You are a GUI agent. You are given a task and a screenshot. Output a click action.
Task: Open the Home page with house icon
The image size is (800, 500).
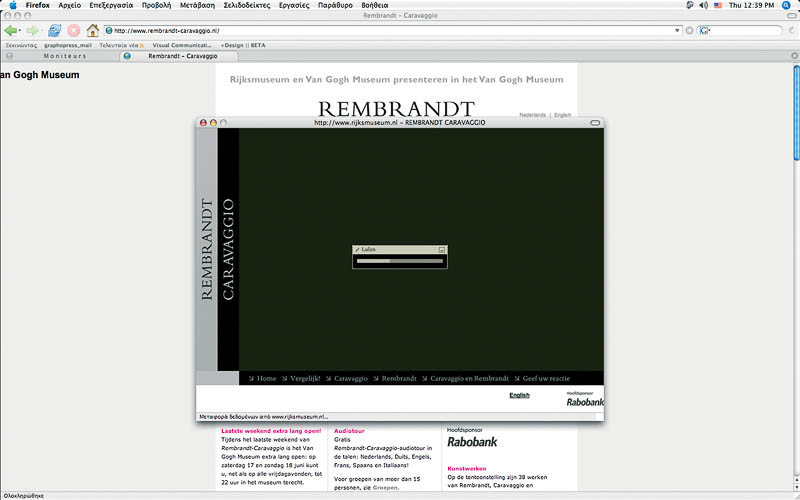pyautogui.click(x=92, y=31)
